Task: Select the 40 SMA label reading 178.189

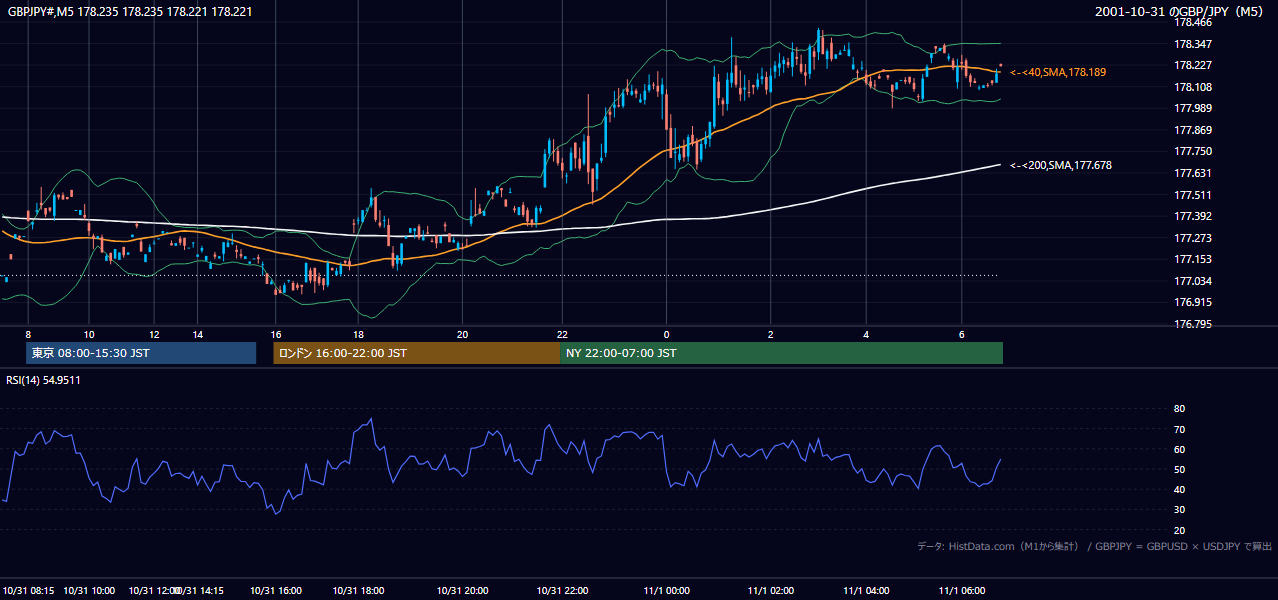Action: pos(1058,72)
